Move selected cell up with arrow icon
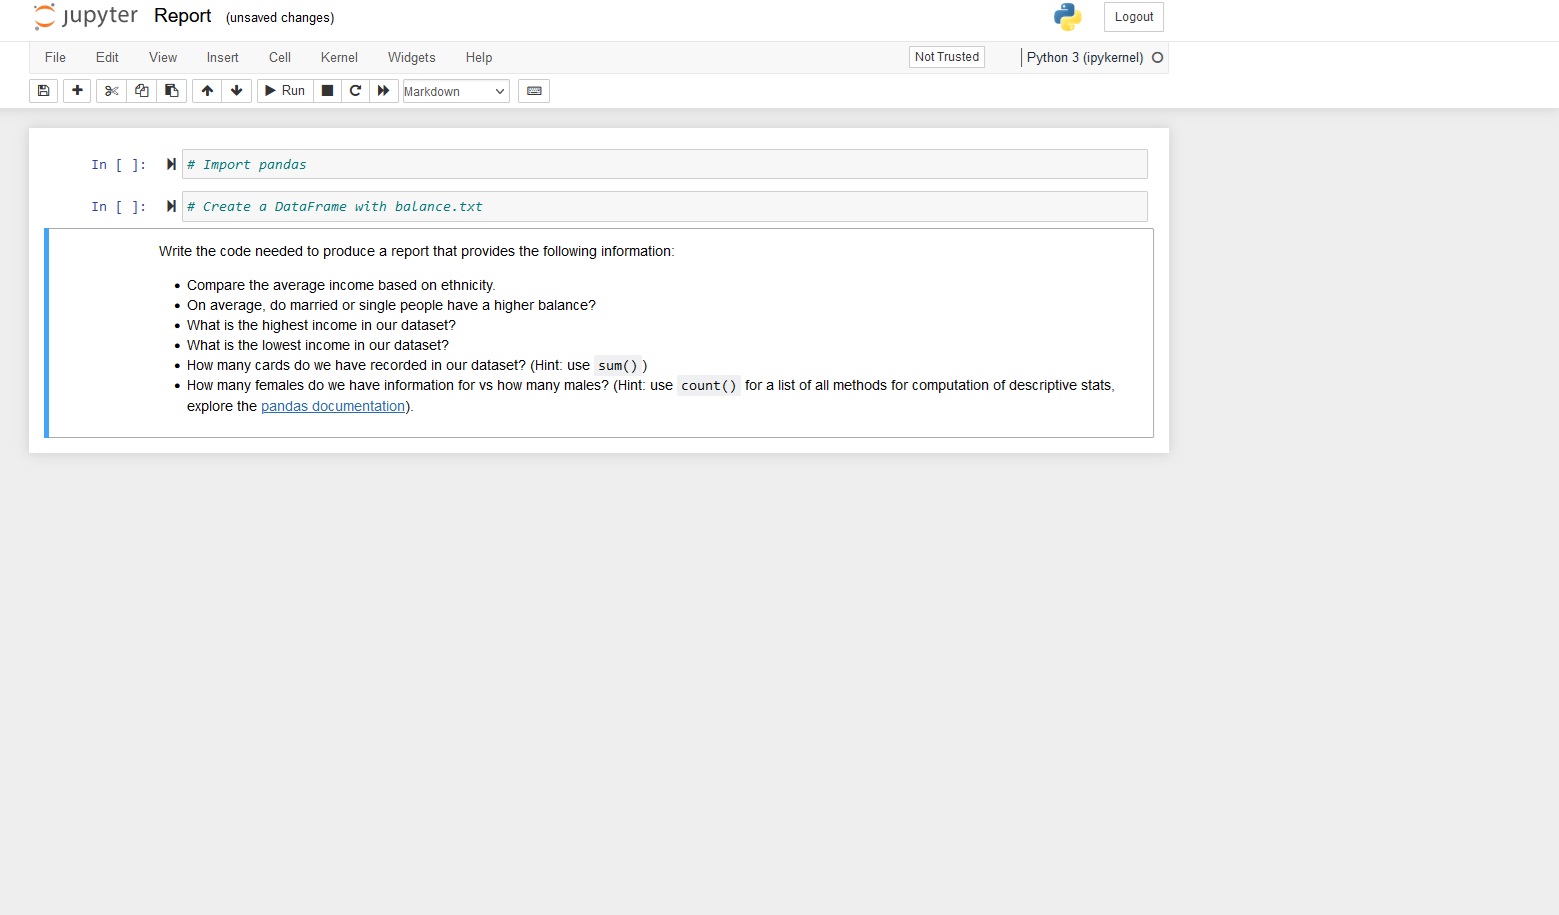 click(x=206, y=91)
